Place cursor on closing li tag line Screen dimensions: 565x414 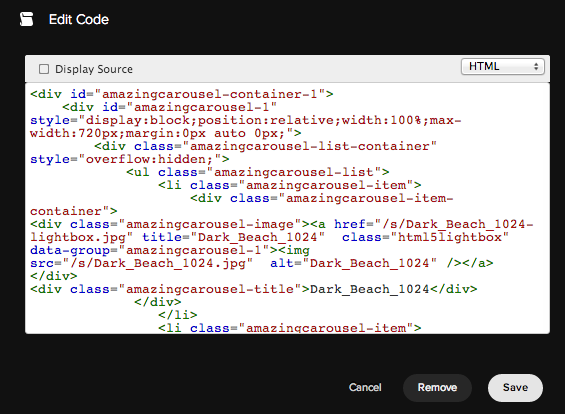(178, 315)
